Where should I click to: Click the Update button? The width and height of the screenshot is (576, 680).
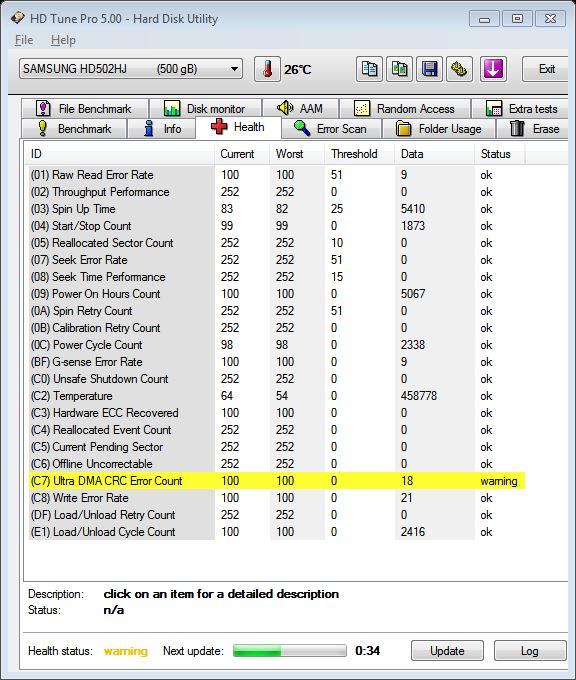tap(447, 651)
